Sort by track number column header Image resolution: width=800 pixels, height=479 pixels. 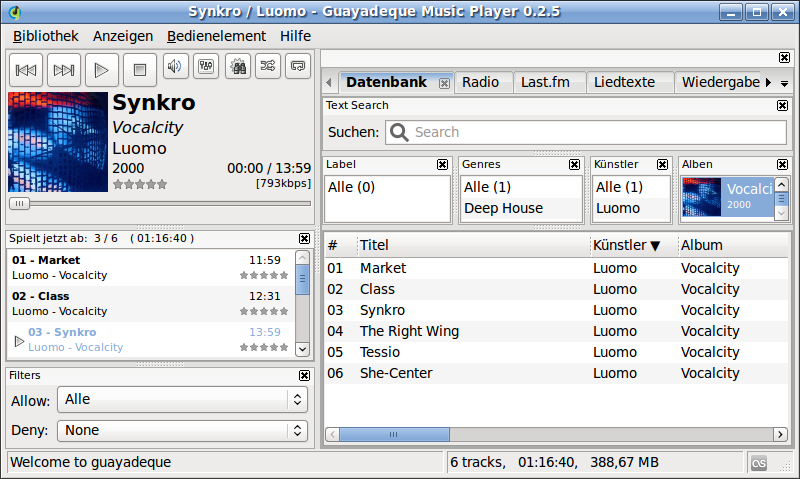point(341,245)
